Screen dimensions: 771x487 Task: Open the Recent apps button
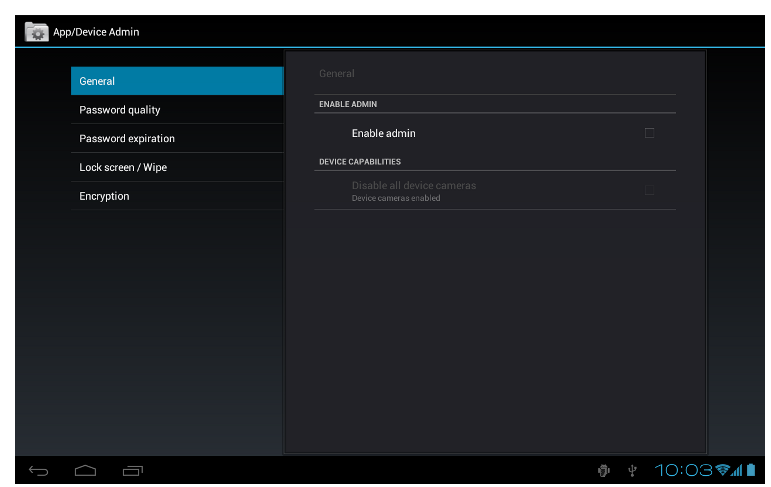133,471
